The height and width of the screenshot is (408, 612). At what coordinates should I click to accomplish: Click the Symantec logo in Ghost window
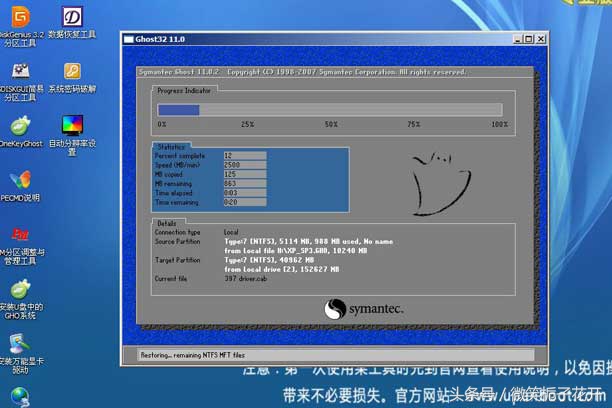[364, 308]
